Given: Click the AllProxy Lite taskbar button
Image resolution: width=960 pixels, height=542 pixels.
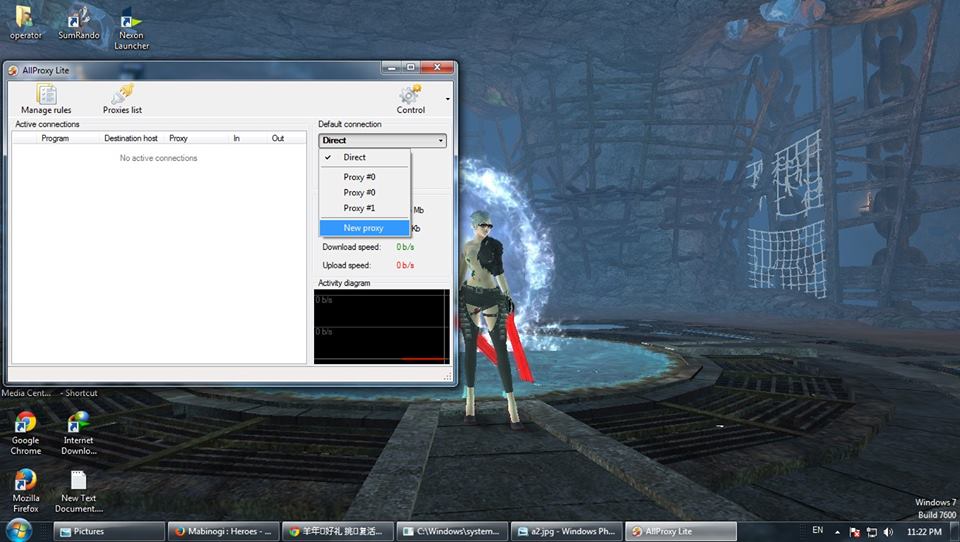Looking at the screenshot, I should (x=681, y=532).
